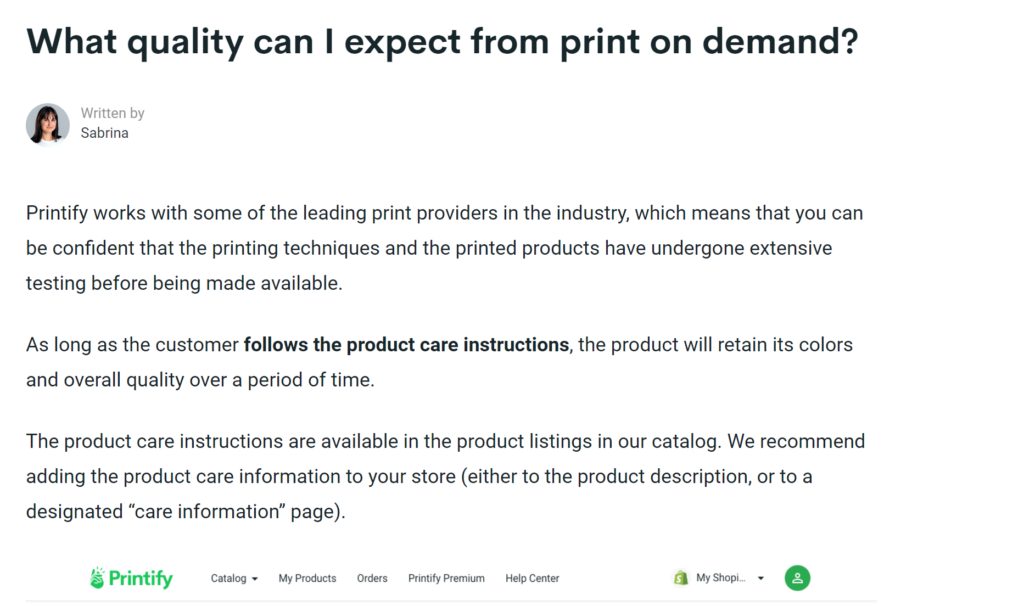Select Printify Premium in the navbar

(446, 578)
